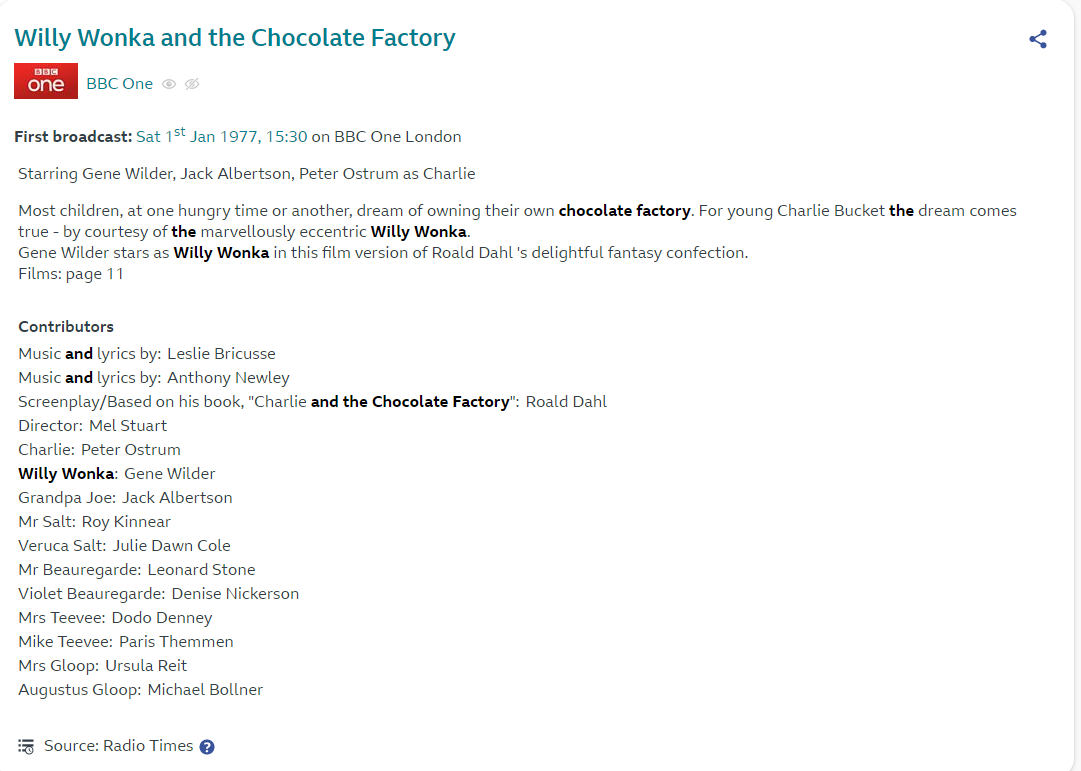Open the Willy Wonka and the Chocolate Factory title
This screenshot has height=771, width=1081.
[x=235, y=38]
